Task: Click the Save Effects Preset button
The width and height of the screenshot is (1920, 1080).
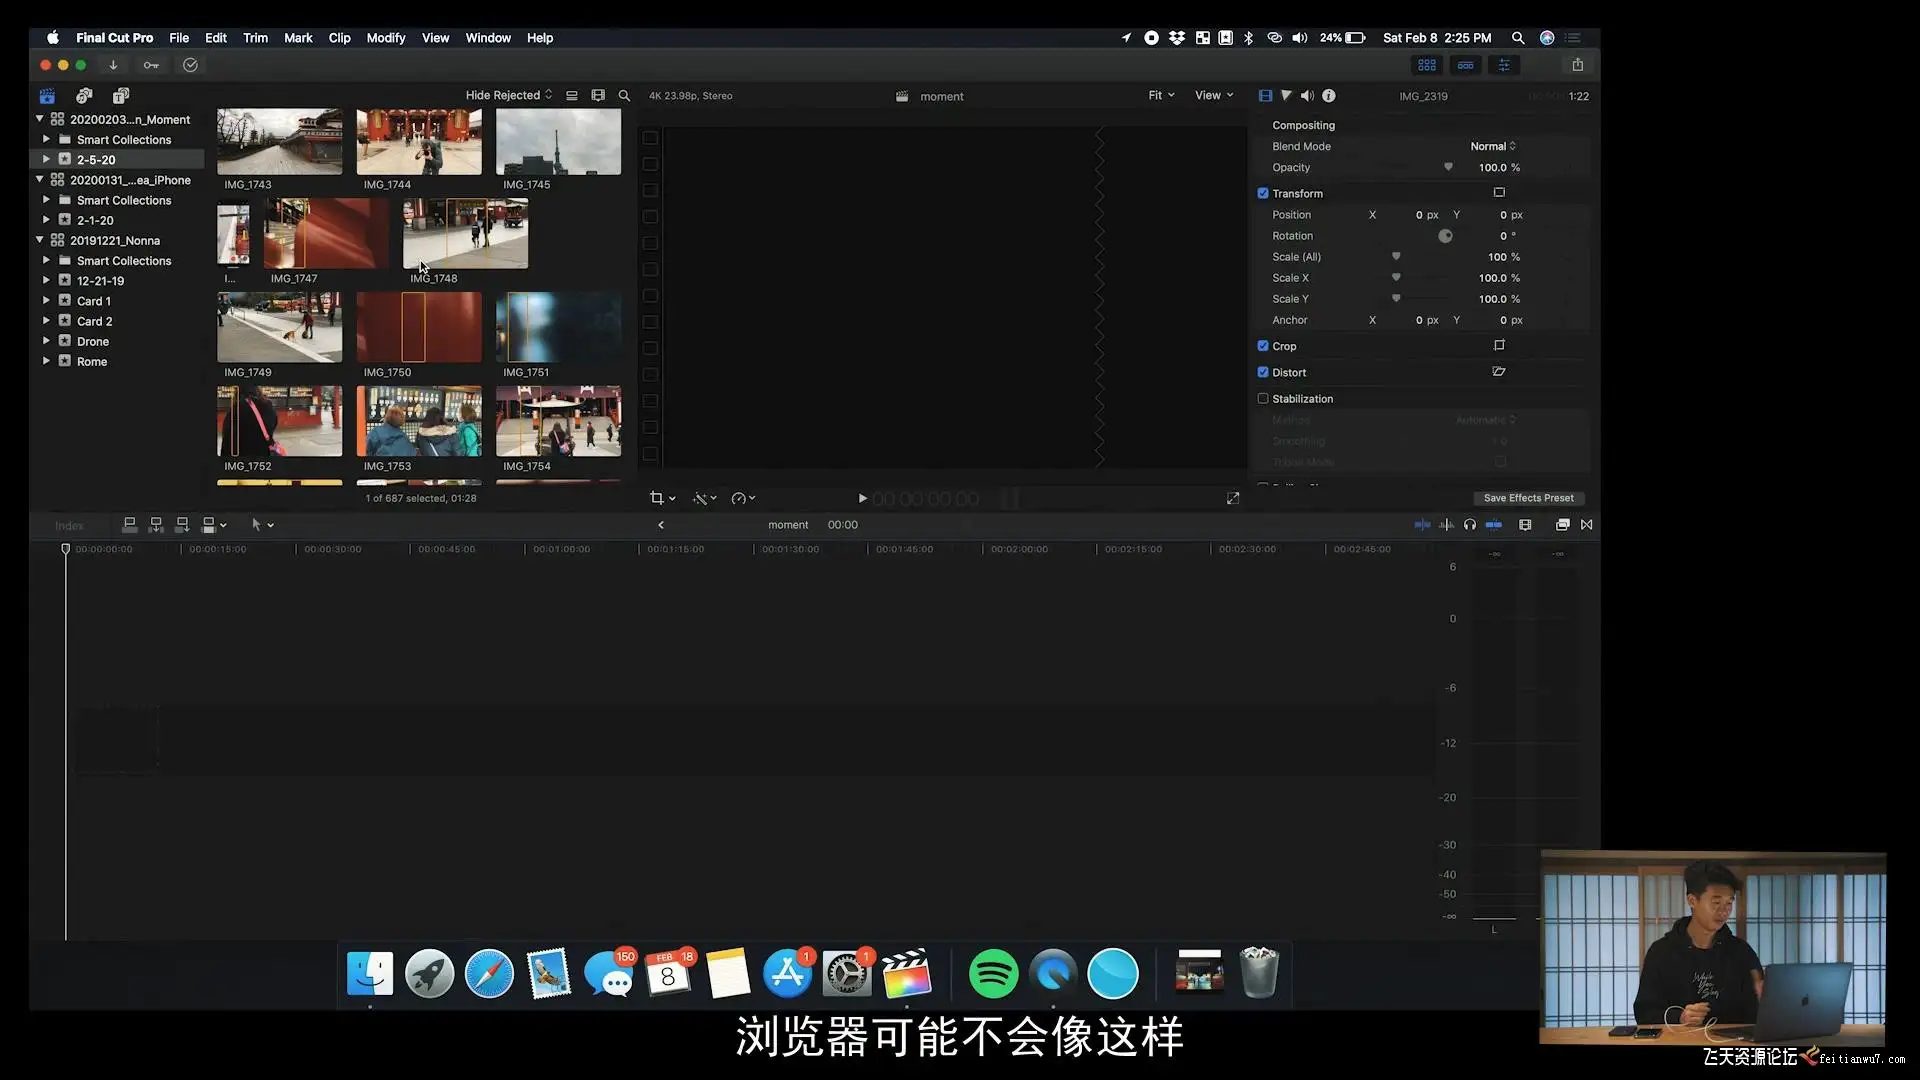Action: click(1527, 498)
